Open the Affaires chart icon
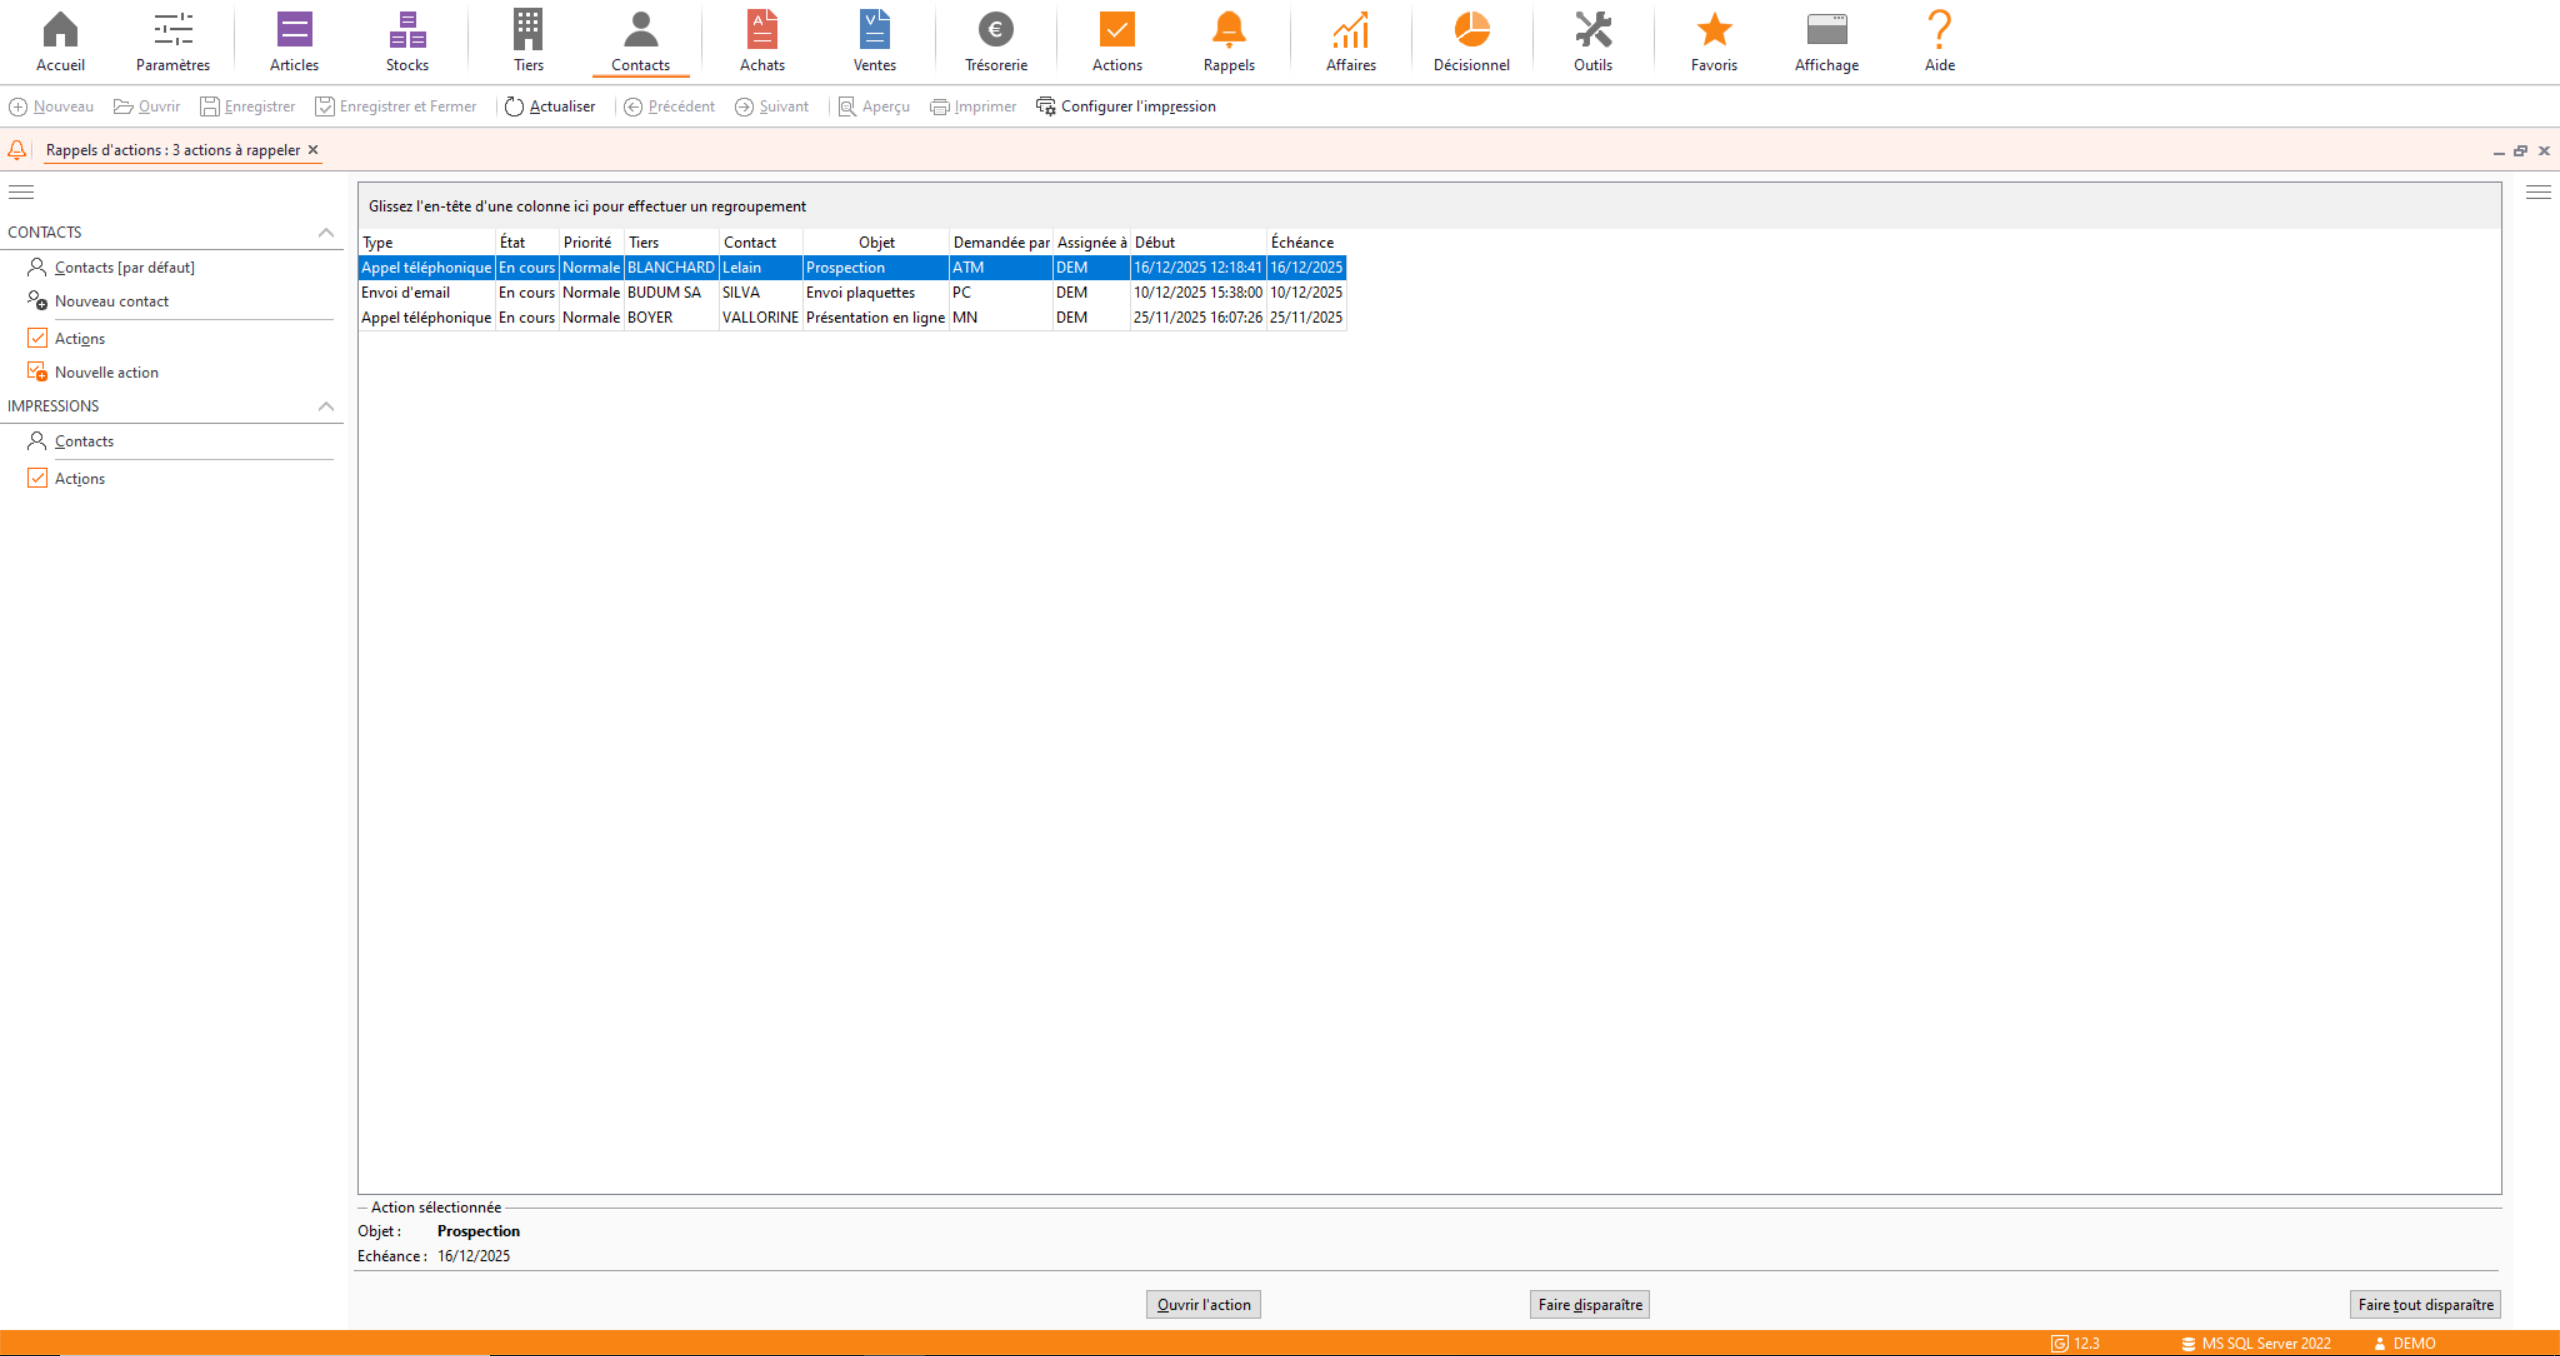The image size is (2560, 1356). click(x=1350, y=30)
